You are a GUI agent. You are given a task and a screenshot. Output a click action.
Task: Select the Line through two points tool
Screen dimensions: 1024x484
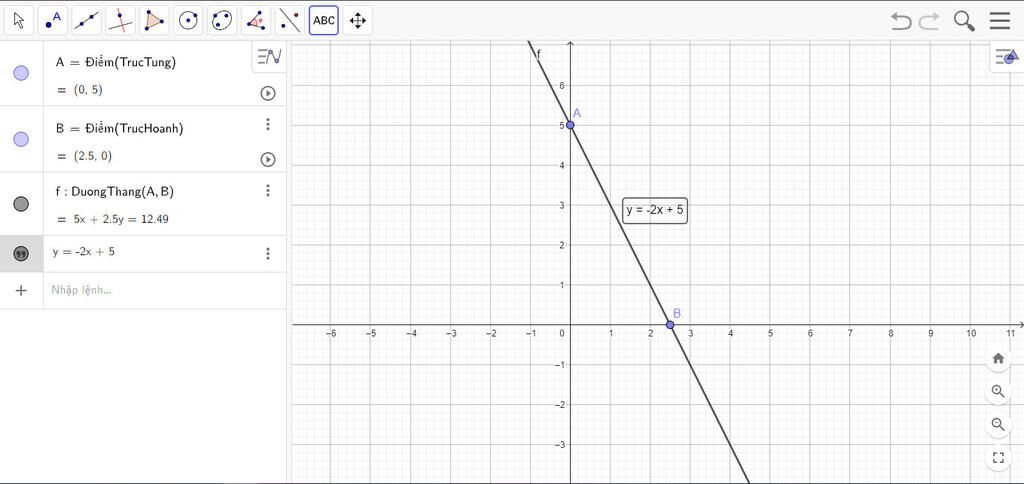pyautogui.click(x=87, y=21)
